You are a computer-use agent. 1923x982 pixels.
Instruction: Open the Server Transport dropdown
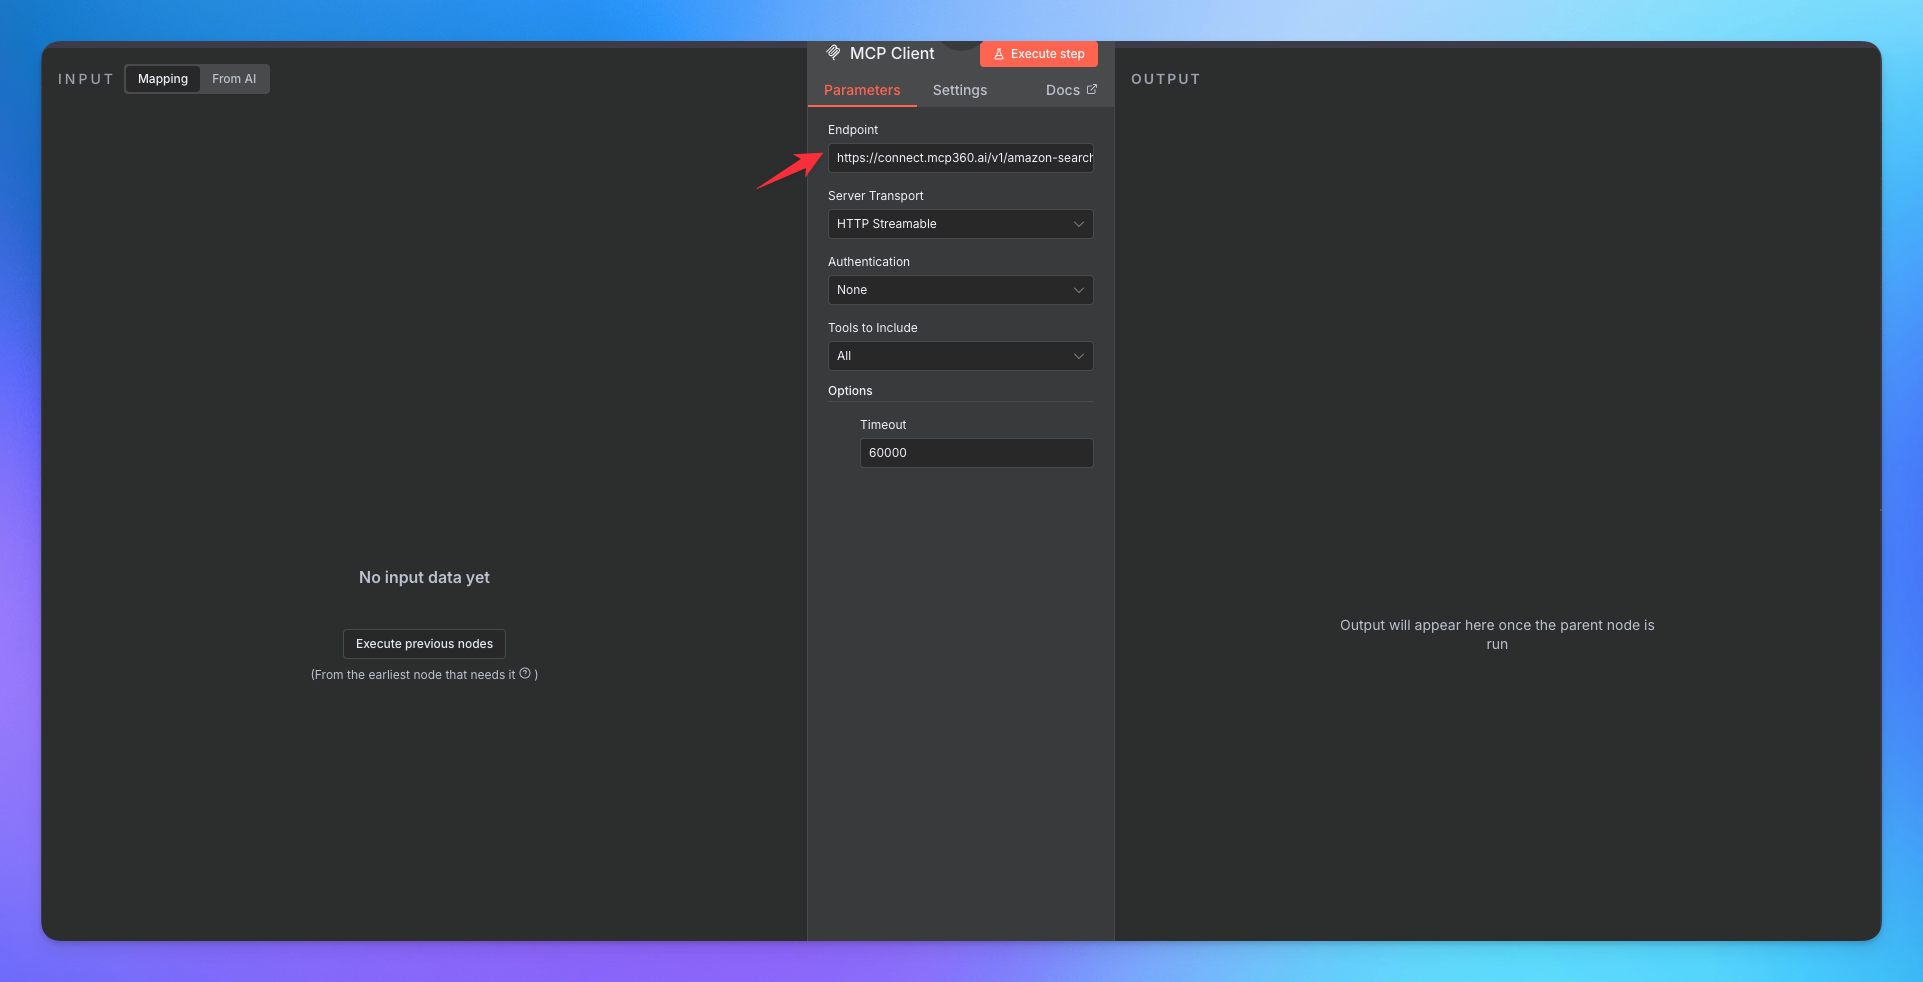(960, 224)
